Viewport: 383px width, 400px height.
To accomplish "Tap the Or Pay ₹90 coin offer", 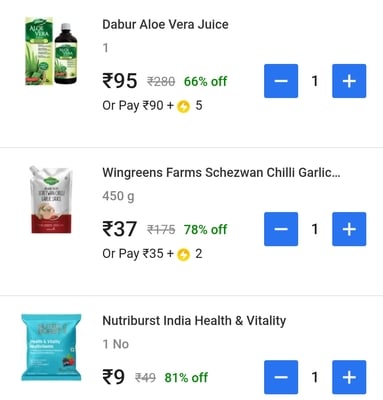I will (x=152, y=106).
